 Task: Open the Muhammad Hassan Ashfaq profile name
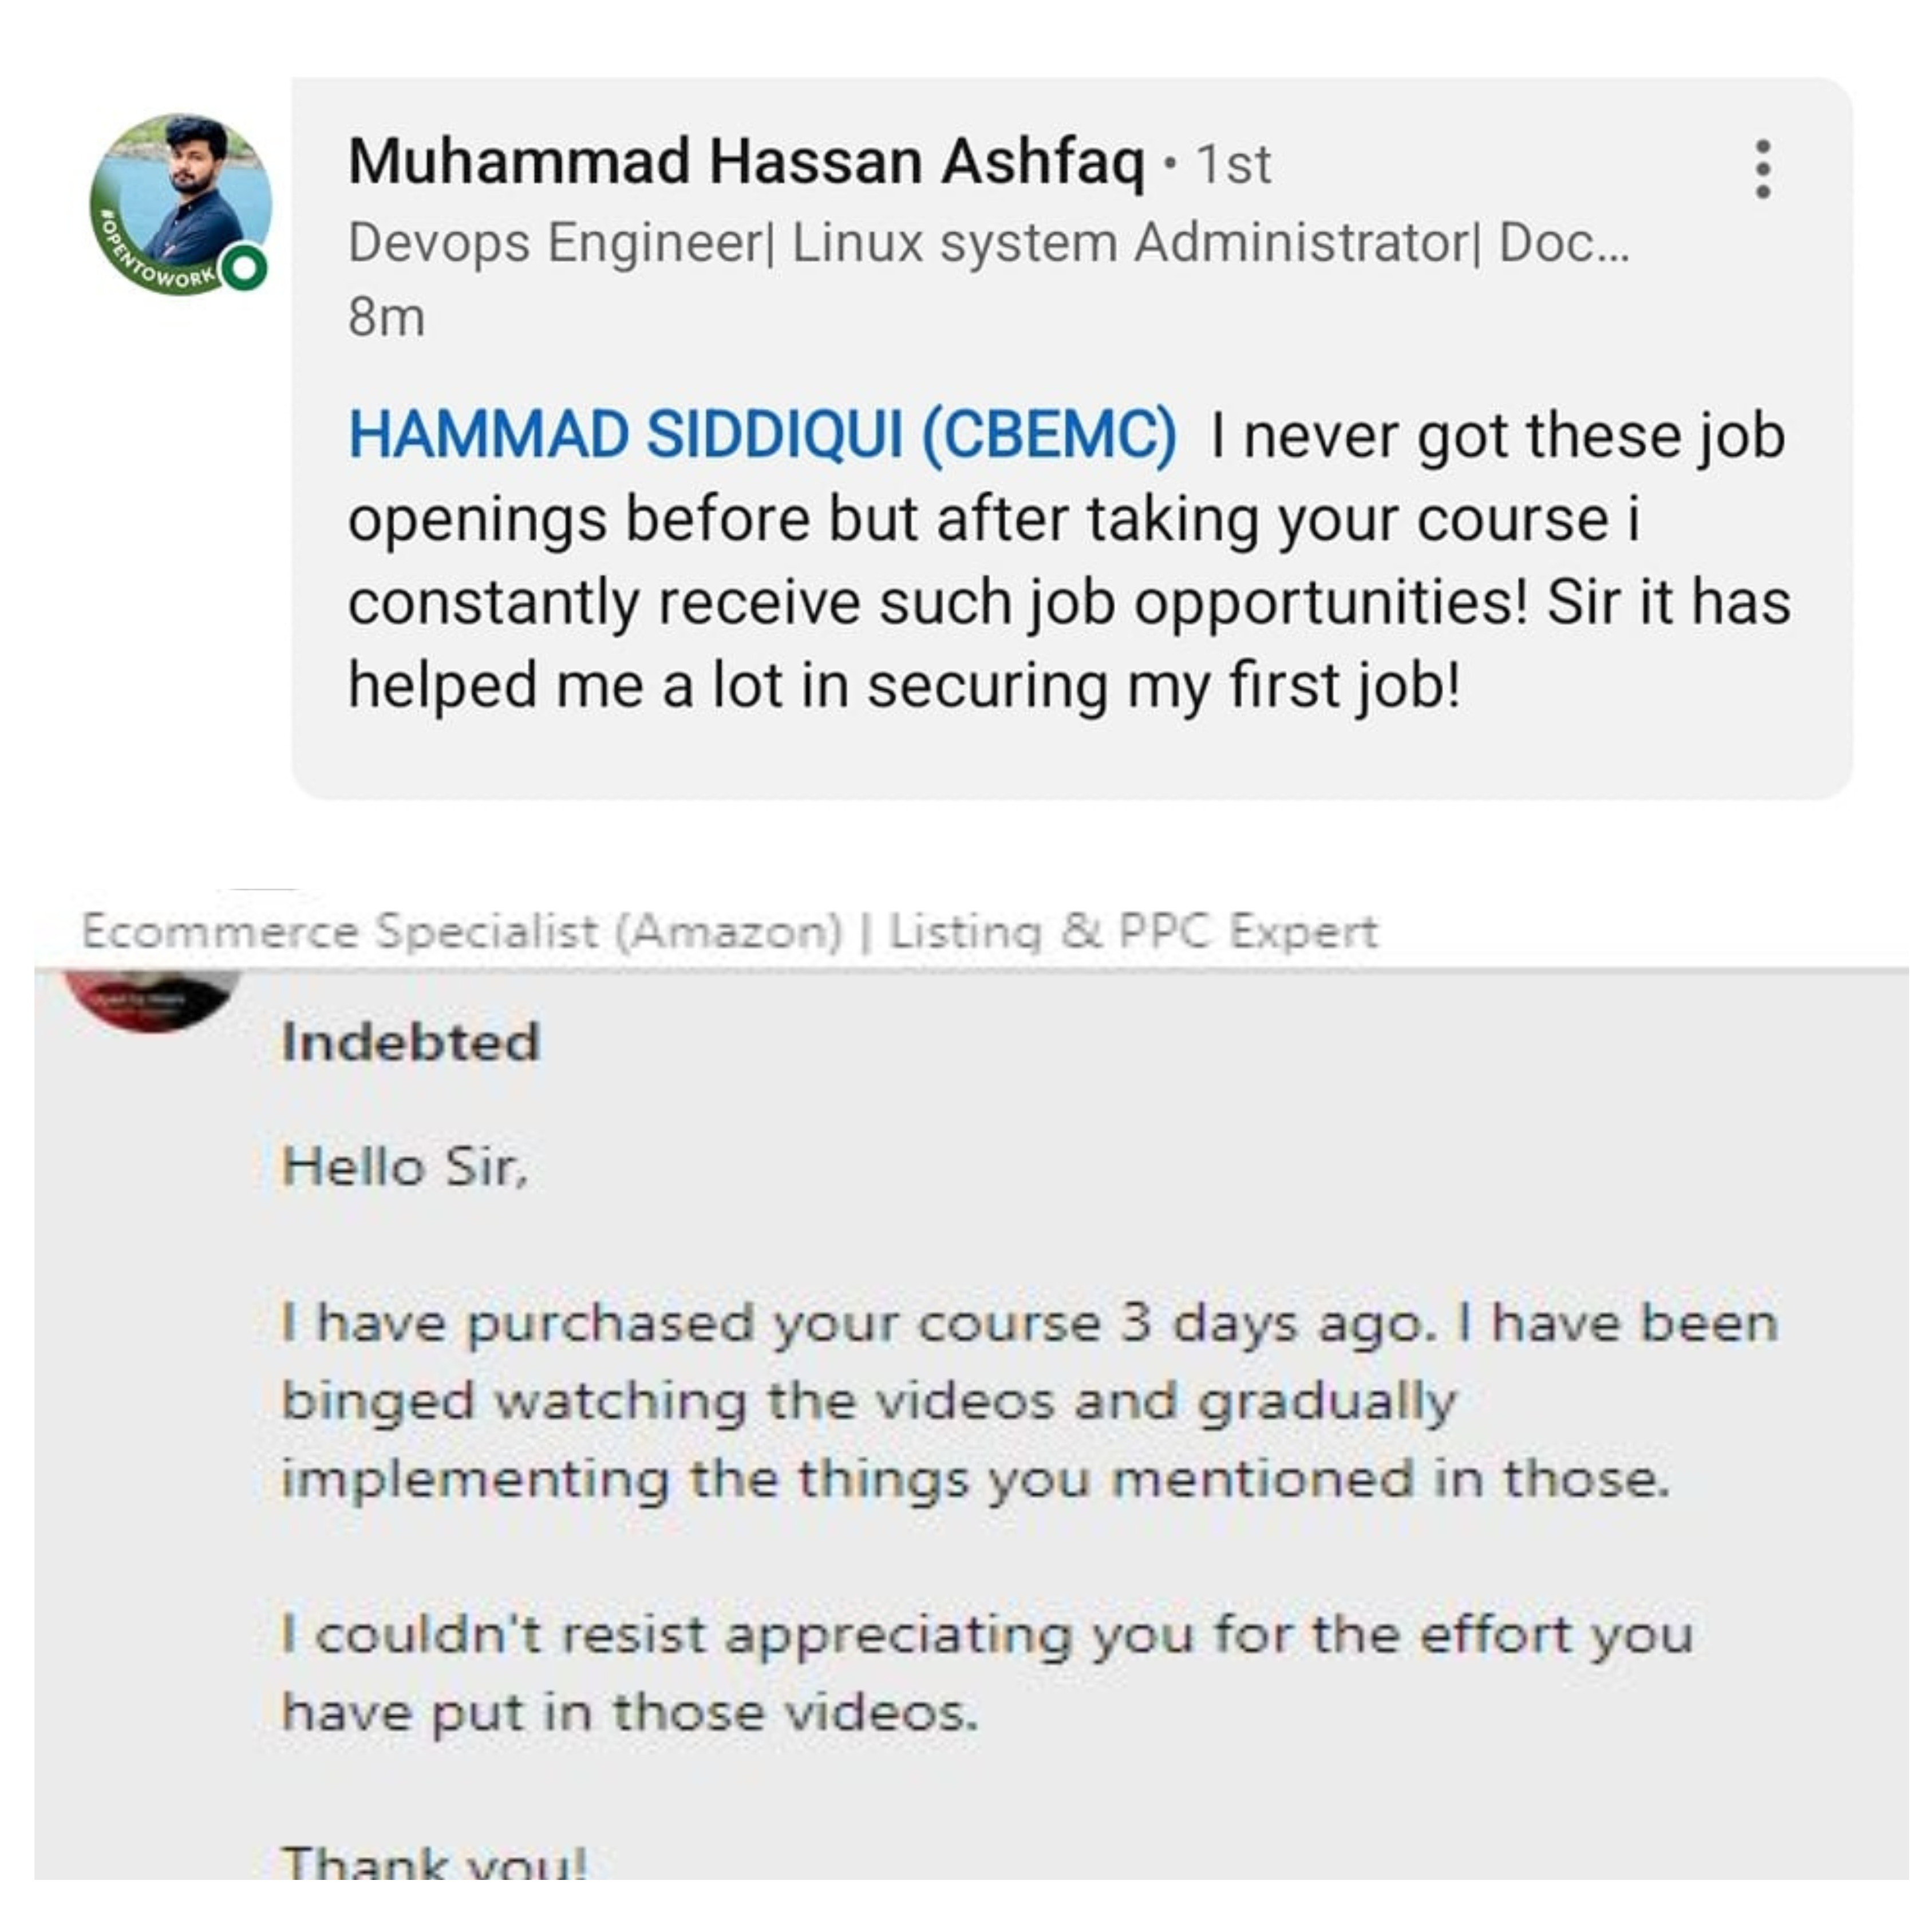click(x=745, y=162)
